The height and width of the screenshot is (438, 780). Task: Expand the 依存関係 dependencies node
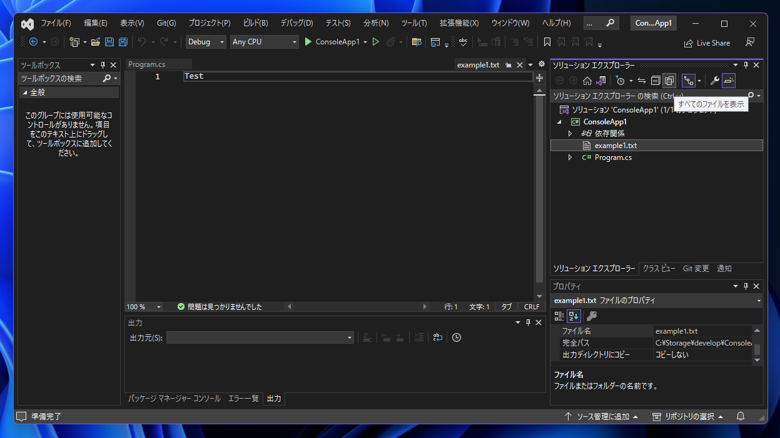(x=570, y=133)
